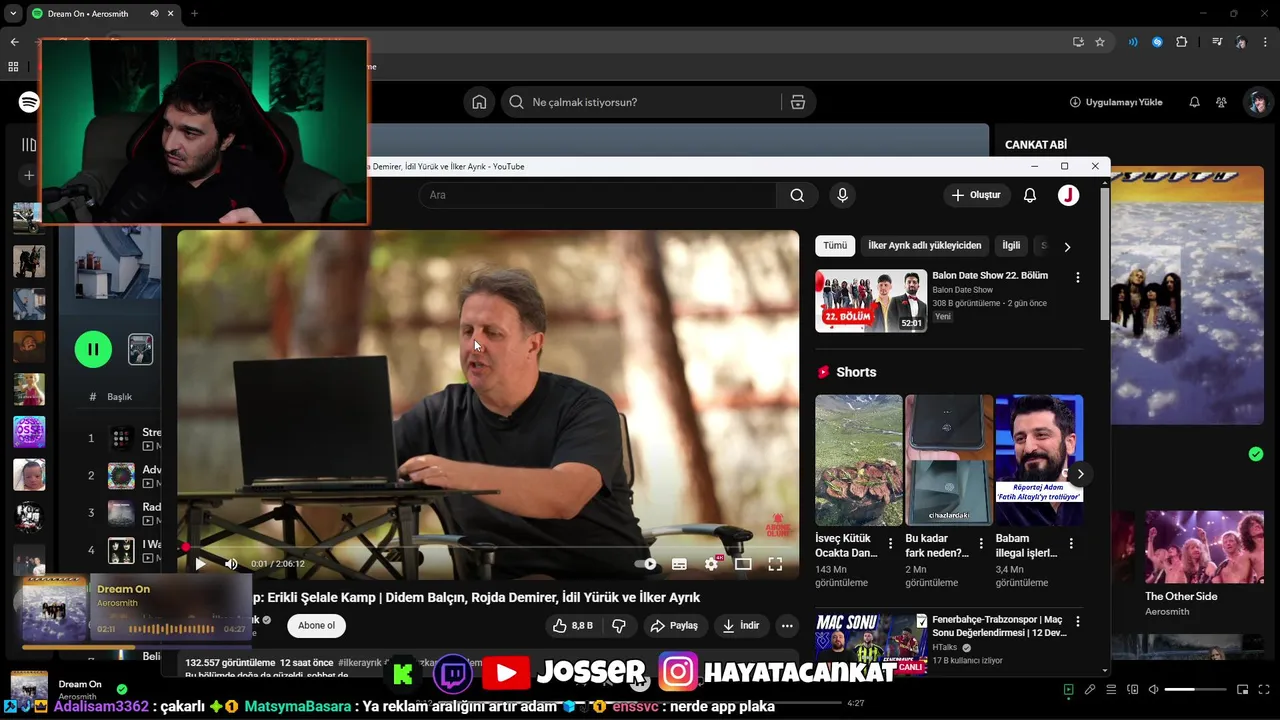
Task: Toggle YouTube autoplay switch
Action: 646,564
